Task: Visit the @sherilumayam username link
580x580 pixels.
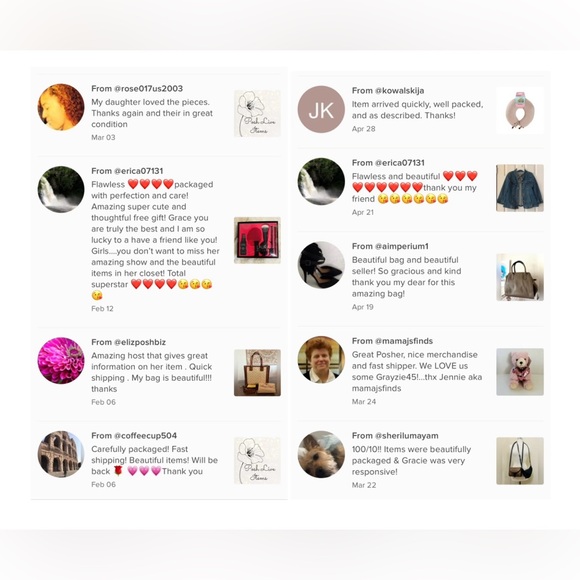Action: (x=407, y=435)
